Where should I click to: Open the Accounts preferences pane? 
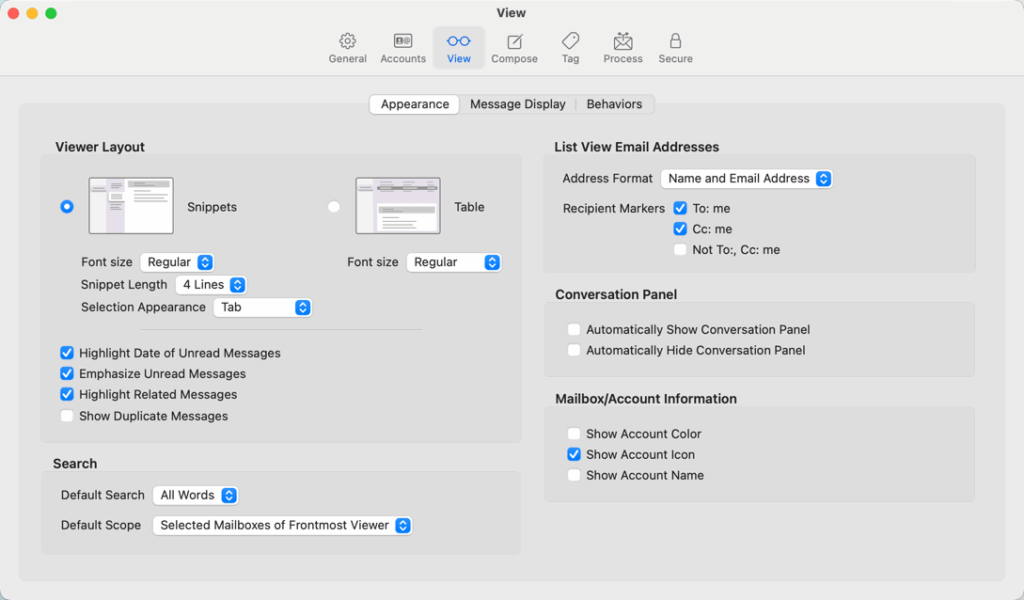[x=403, y=48]
